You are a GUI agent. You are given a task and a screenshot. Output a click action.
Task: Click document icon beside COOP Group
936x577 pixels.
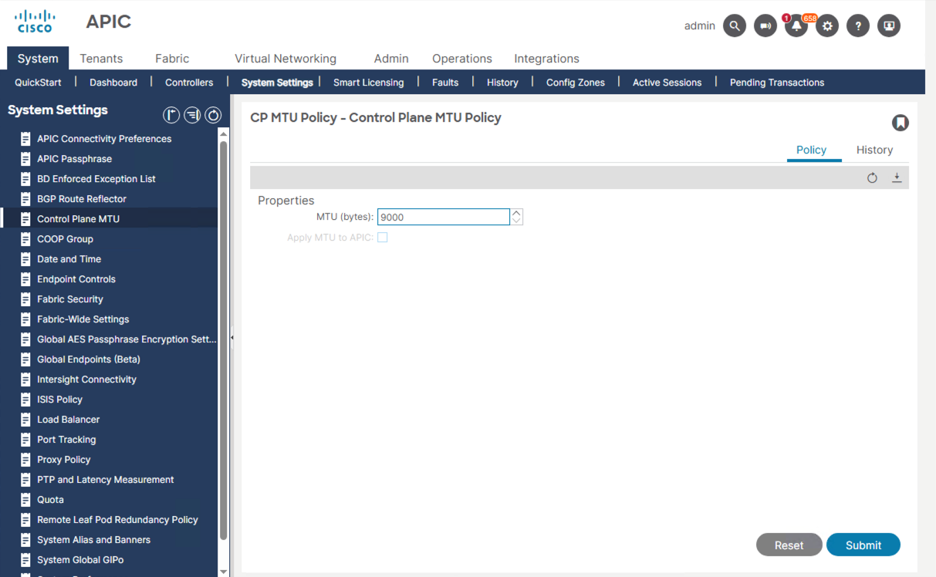tap(25, 239)
